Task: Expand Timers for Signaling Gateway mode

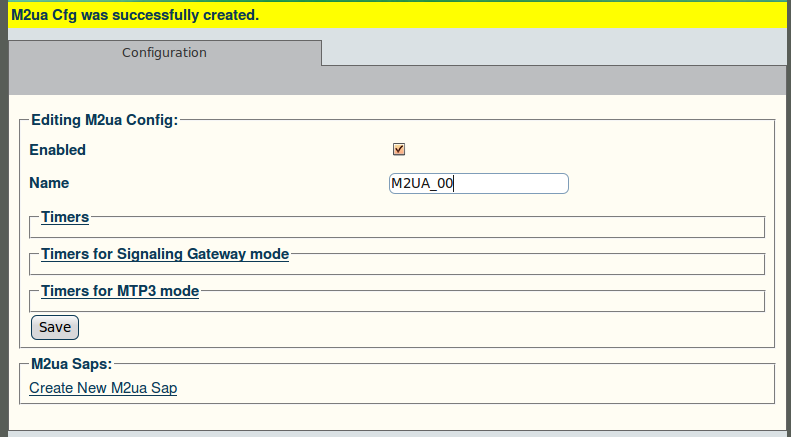Action: (165, 254)
